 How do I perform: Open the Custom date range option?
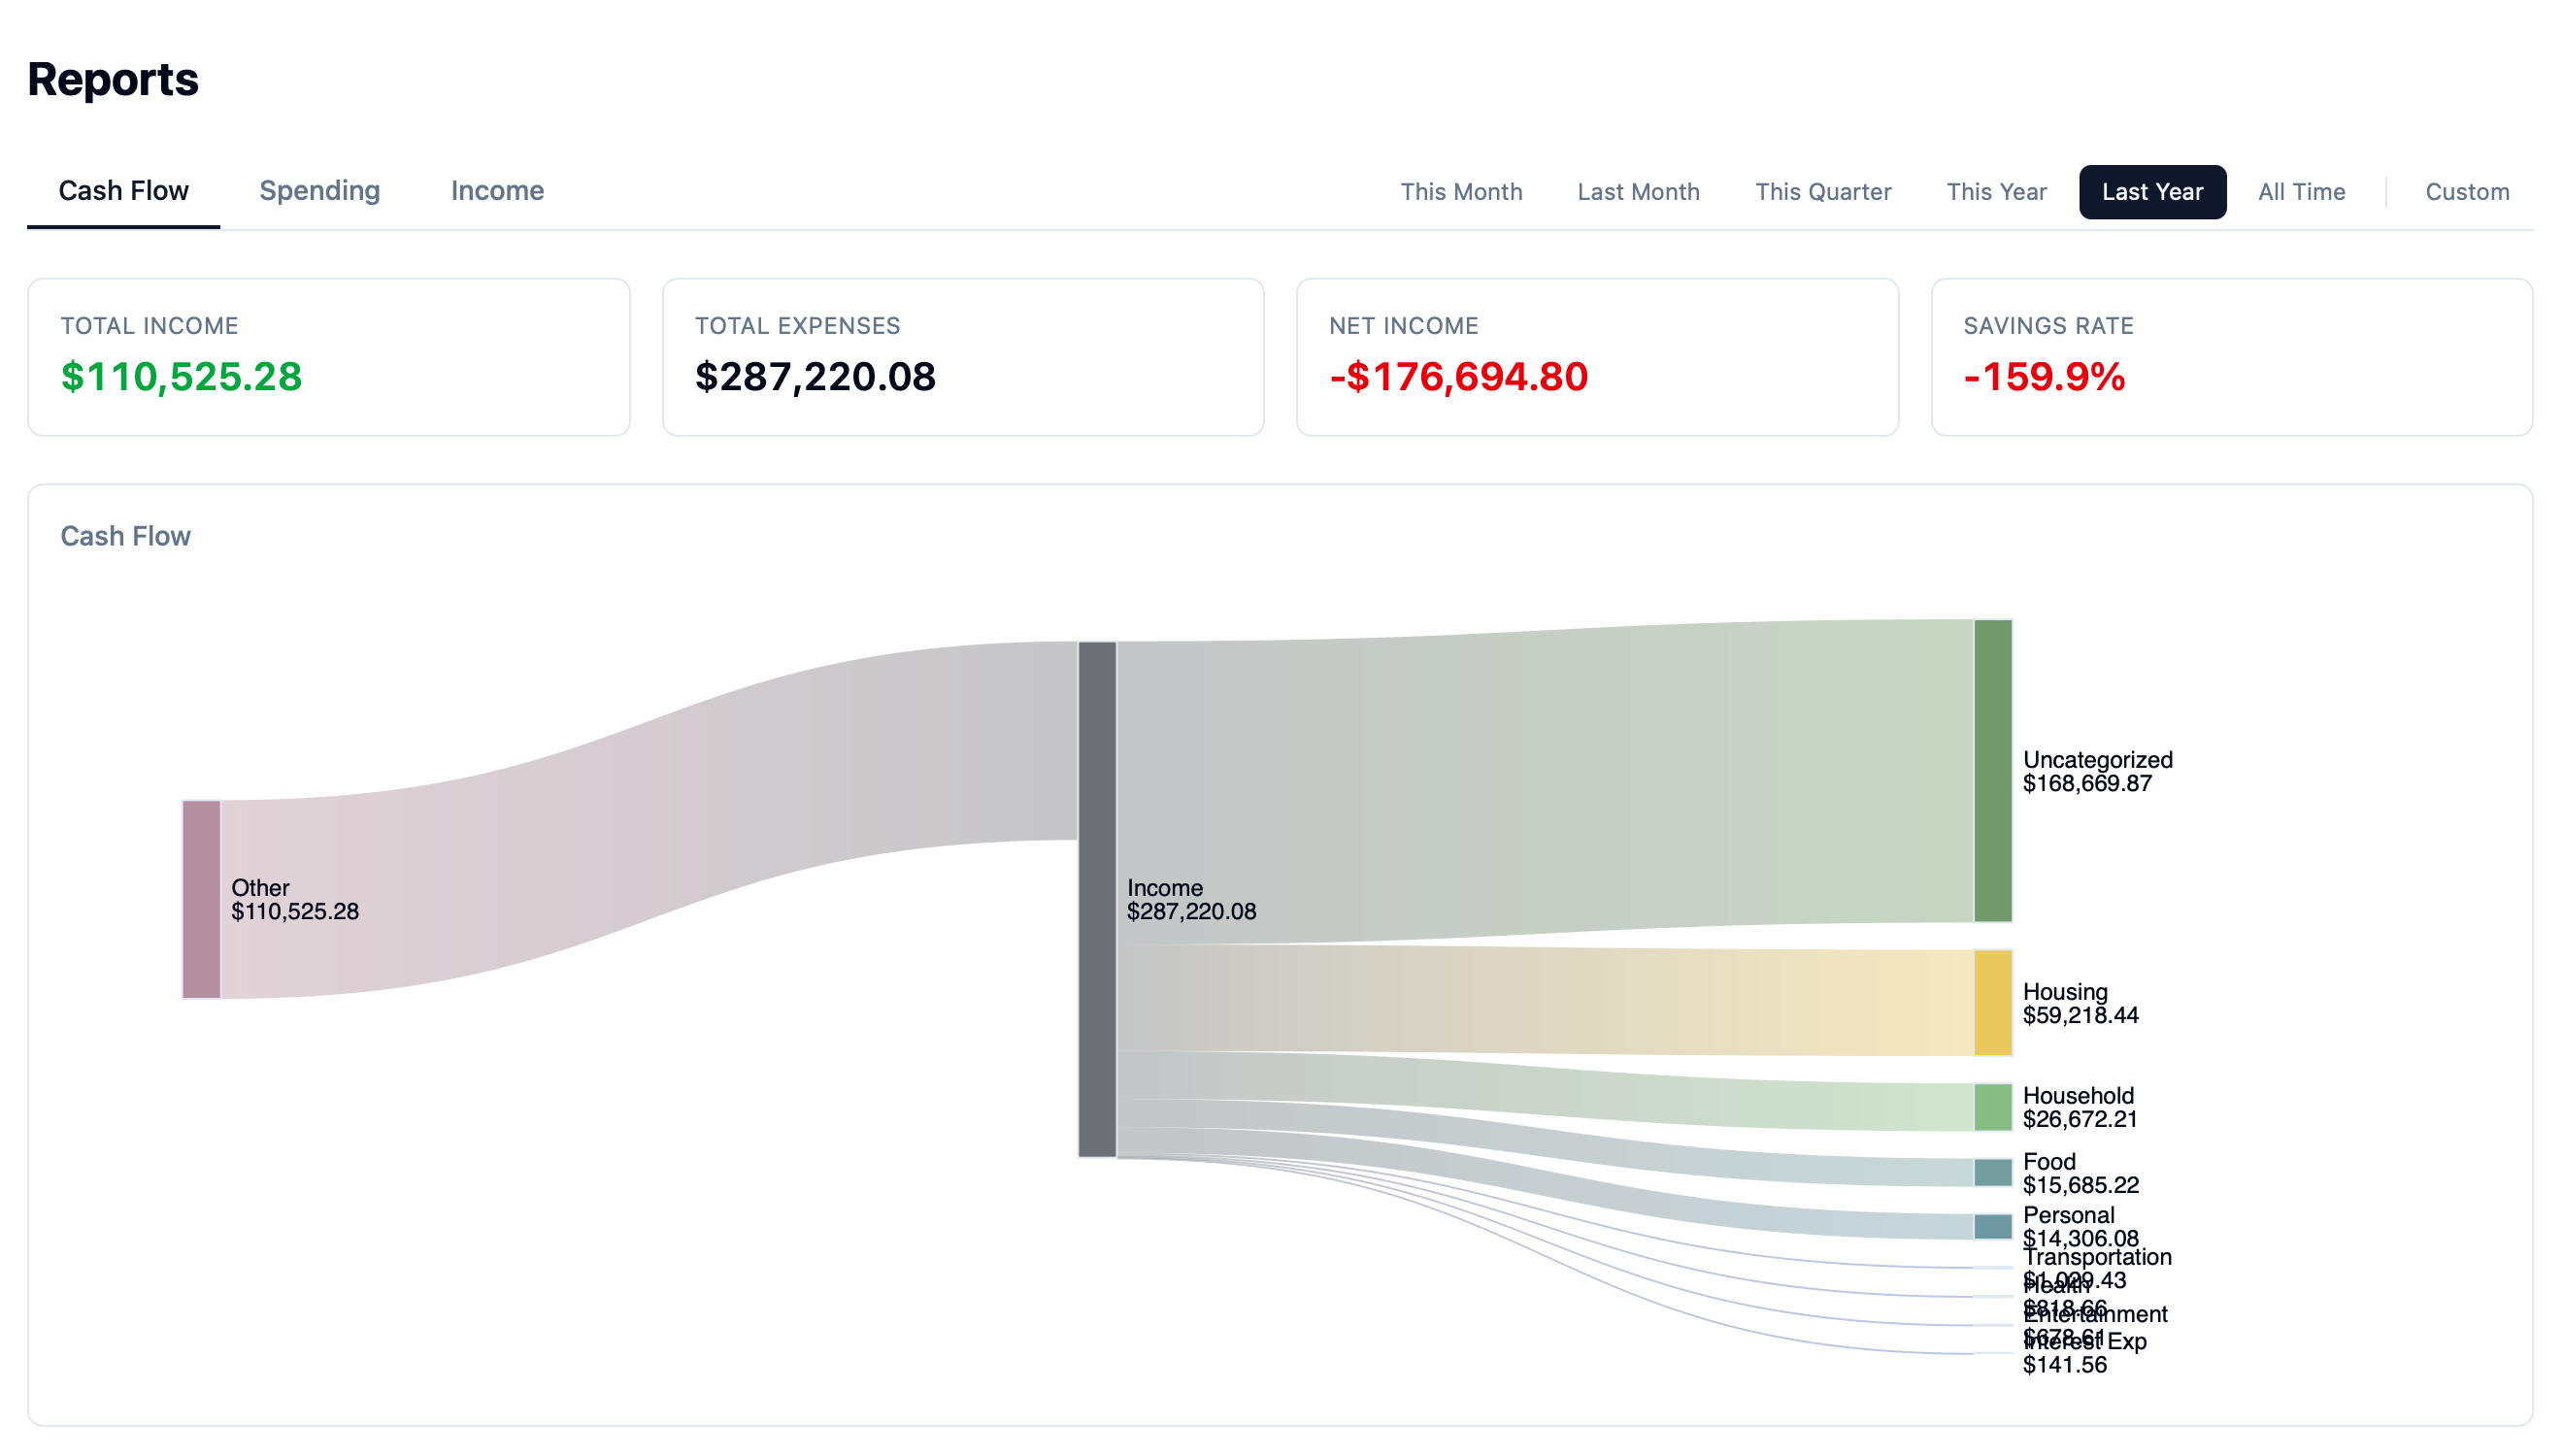tap(2466, 191)
